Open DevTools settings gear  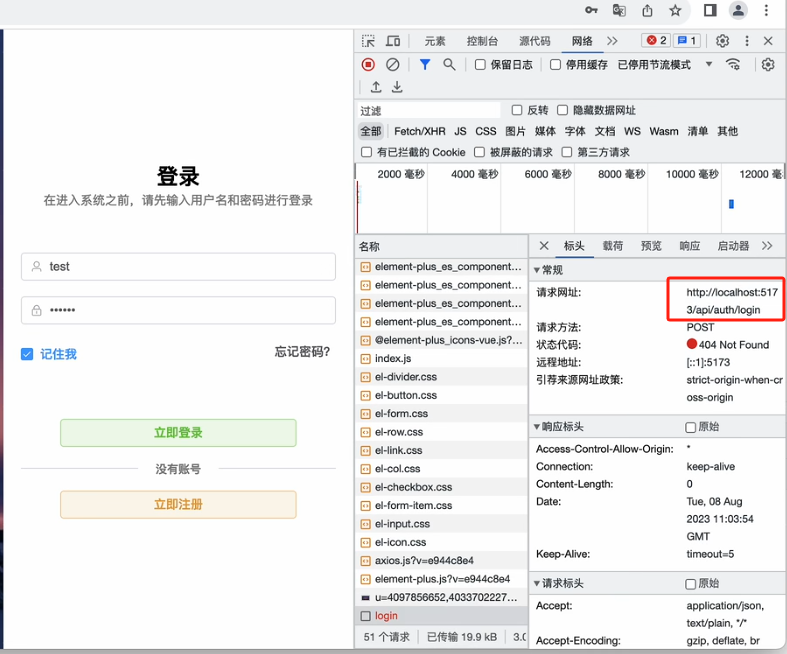[722, 41]
